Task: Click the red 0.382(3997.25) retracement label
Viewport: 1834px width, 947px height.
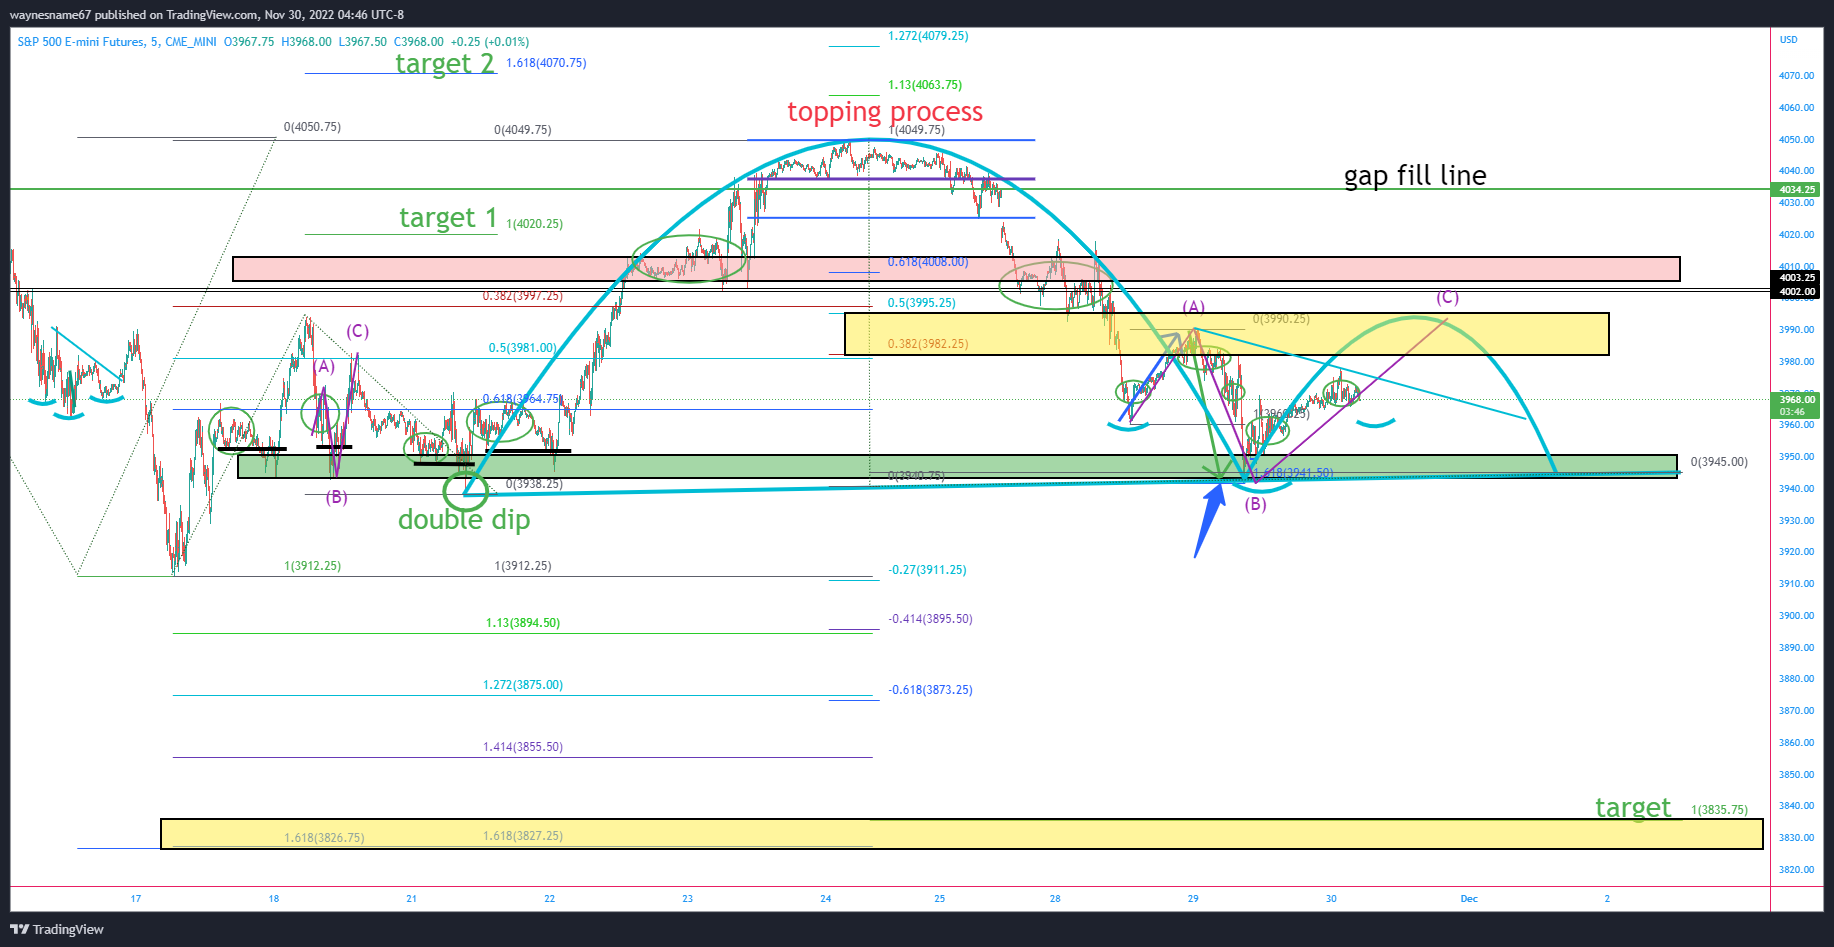Action: pos(522,296)
